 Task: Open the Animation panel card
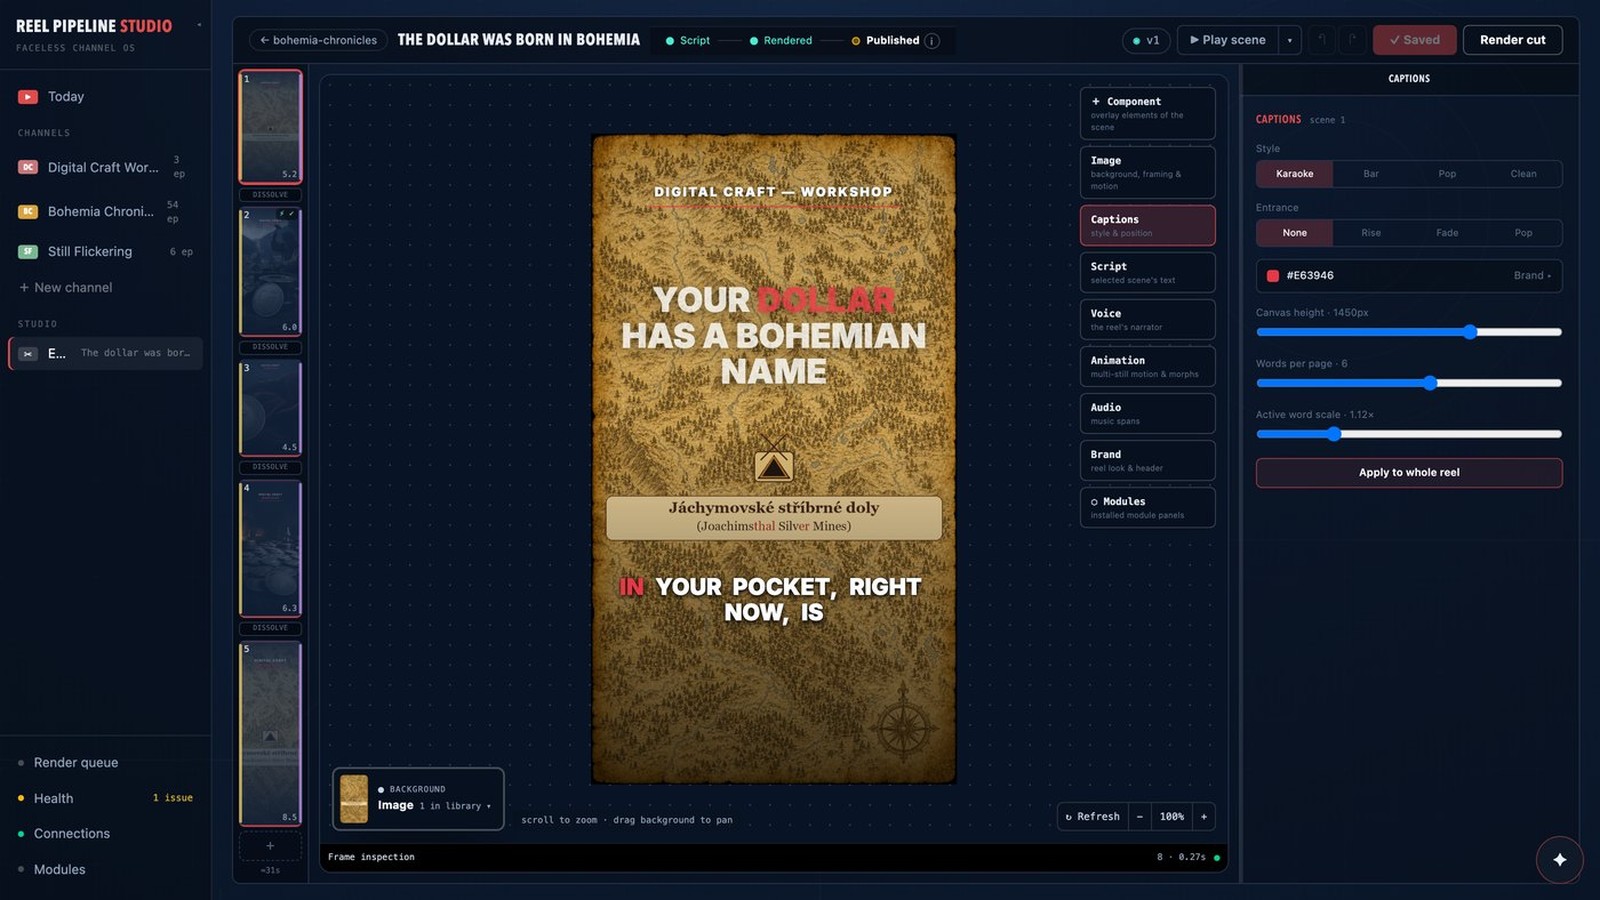[1147, 366]
